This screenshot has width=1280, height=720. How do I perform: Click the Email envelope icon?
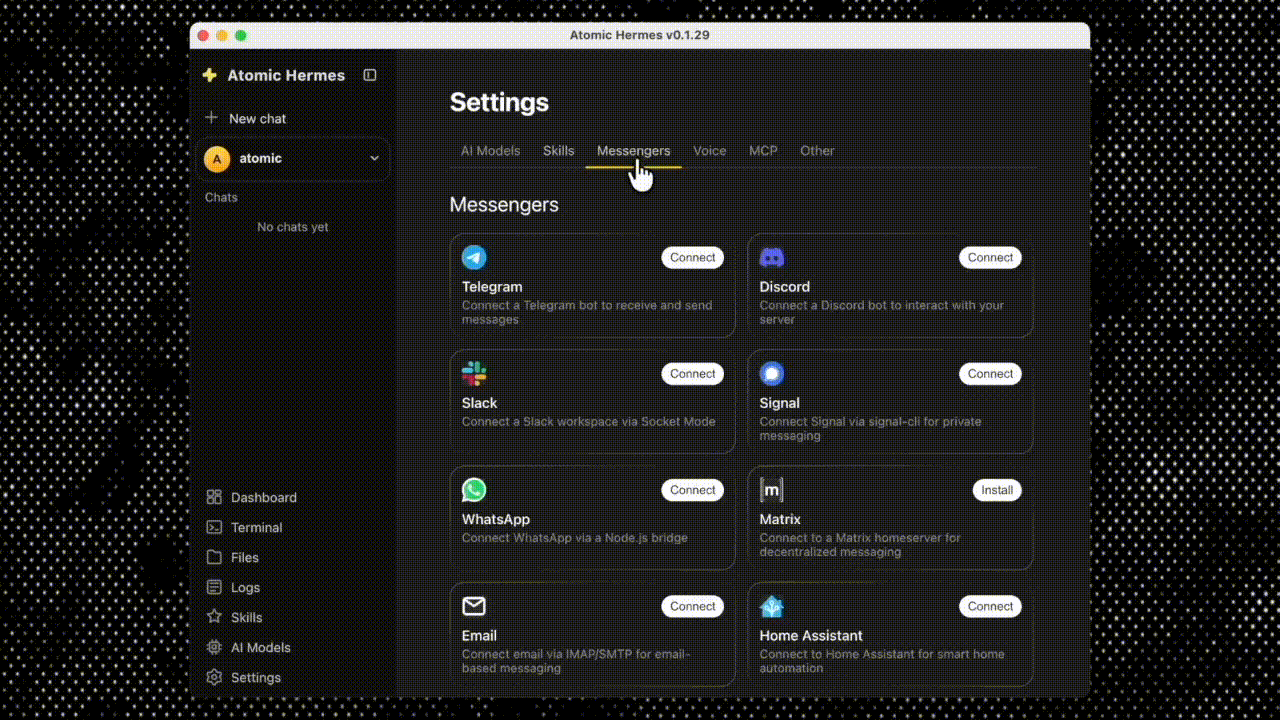tap(474, 606)
